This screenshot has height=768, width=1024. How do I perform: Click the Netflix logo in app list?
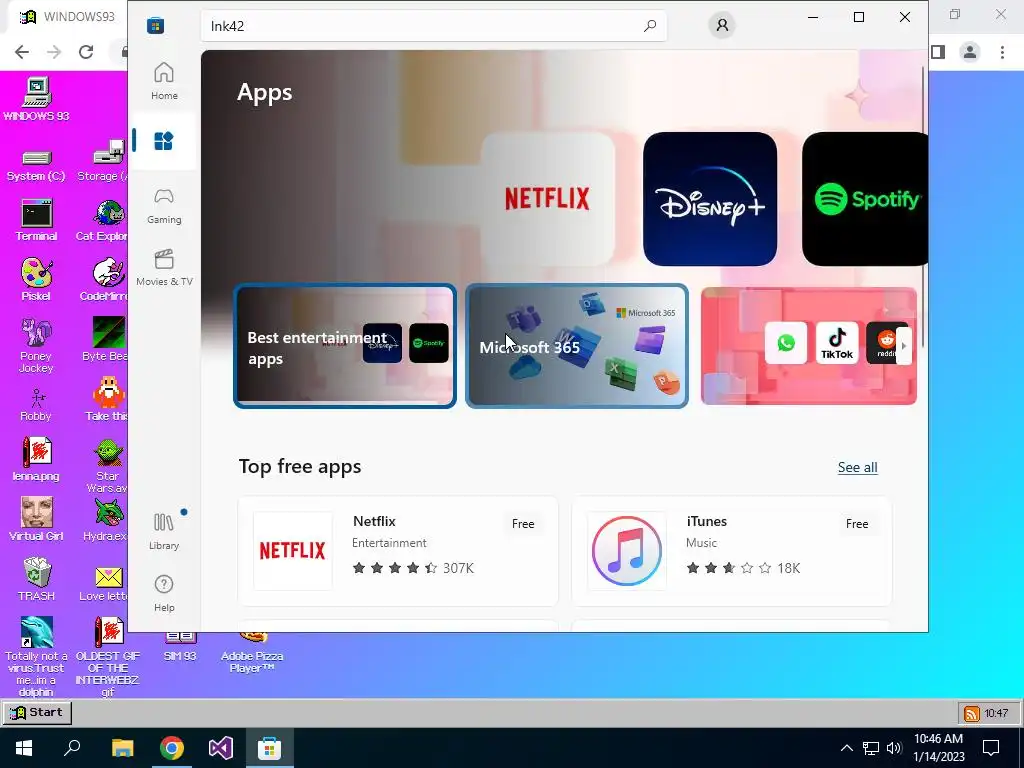[x=293, y=551]
